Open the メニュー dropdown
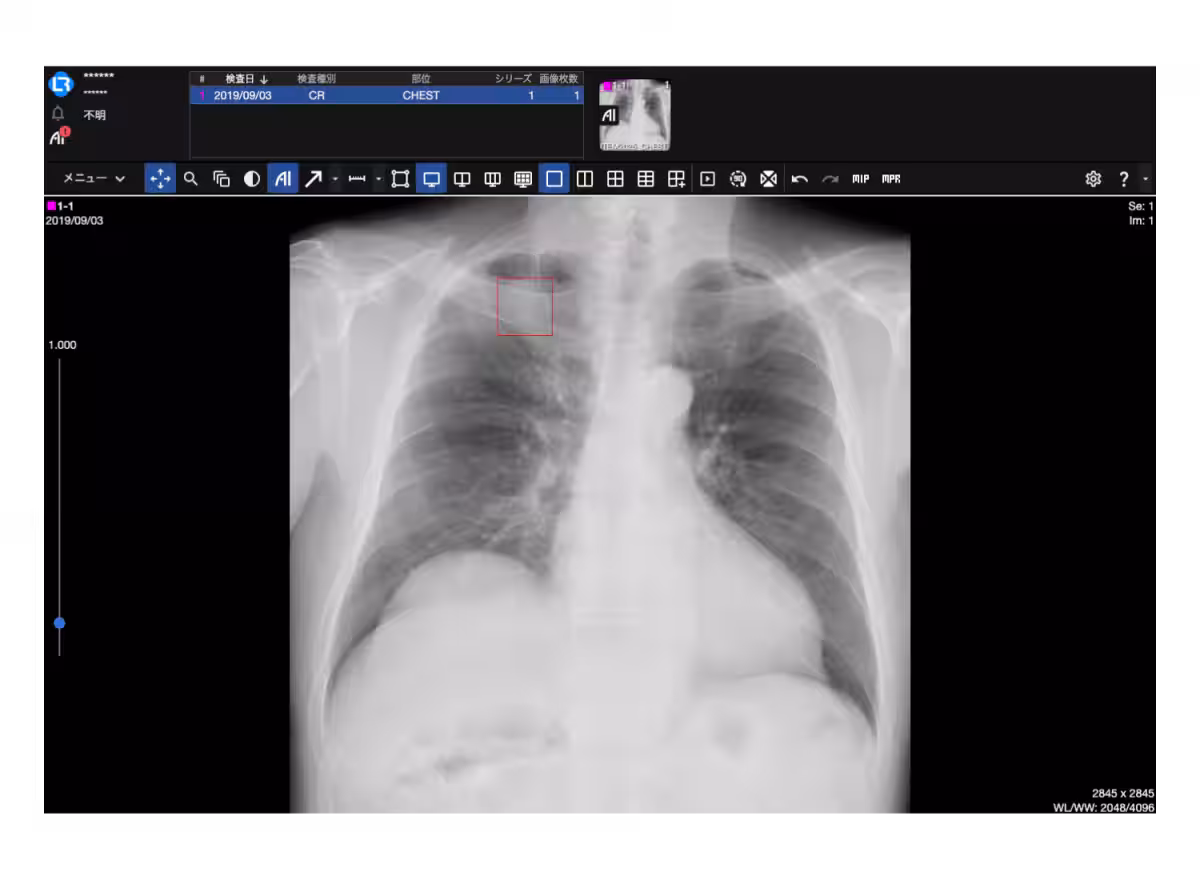Viewport: 1200px width, 880px height. click(x=94, y=179)
